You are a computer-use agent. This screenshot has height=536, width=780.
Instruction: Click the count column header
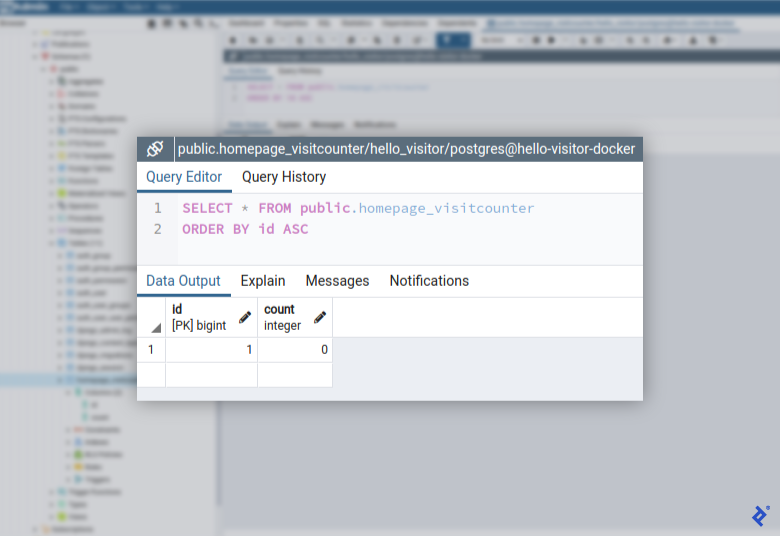pyautogui.click(x=295, y=318)
